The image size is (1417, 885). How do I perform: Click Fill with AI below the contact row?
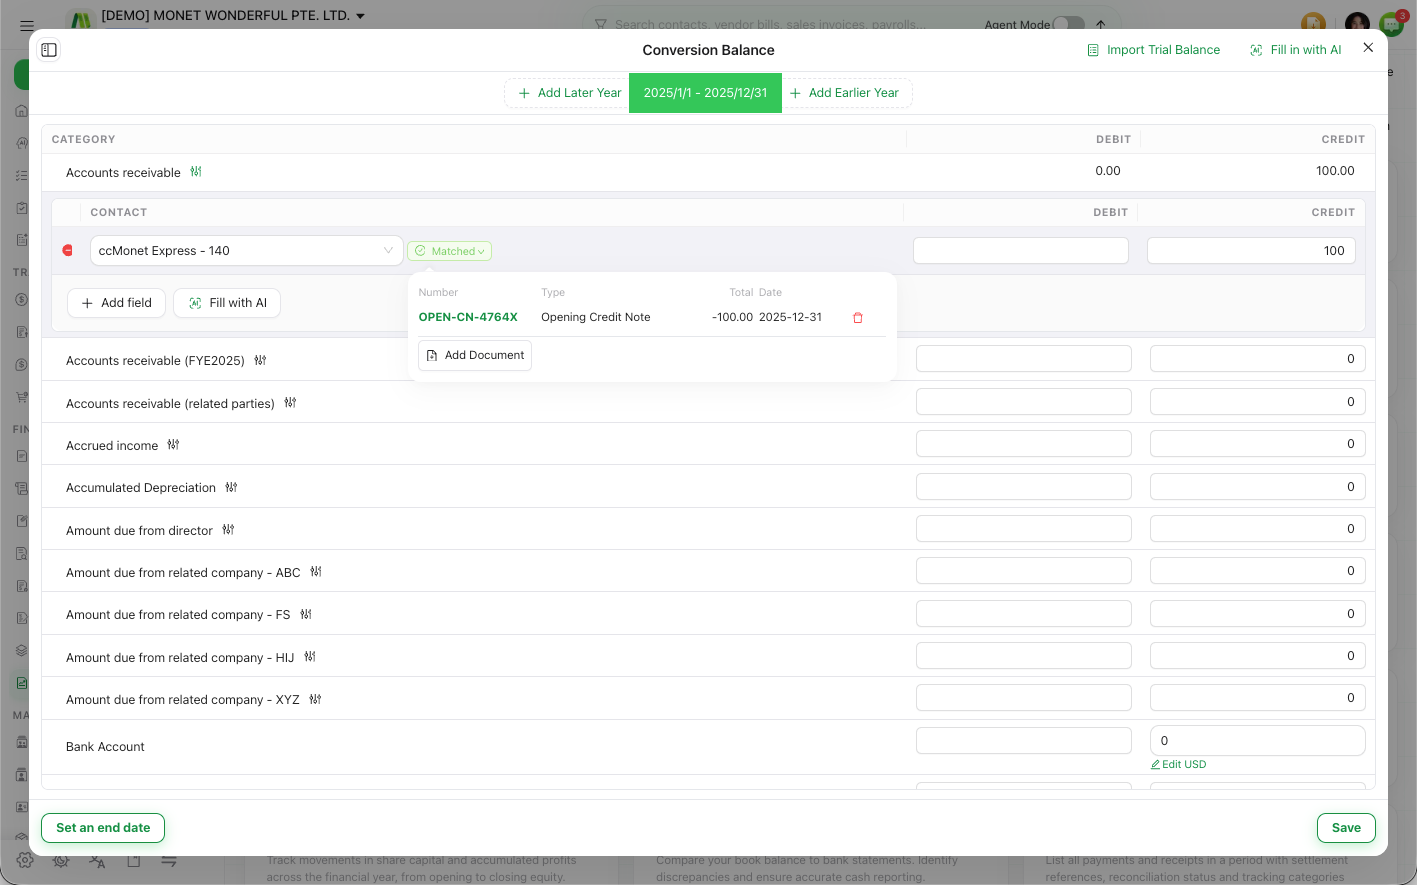pyautogui.click(x=227, y=303)
